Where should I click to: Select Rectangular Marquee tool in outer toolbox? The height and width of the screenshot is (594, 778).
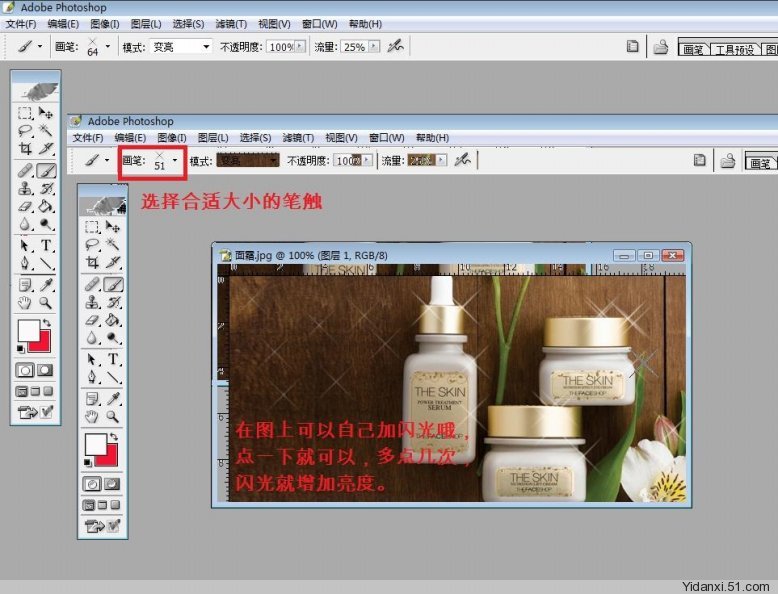click(x=25, y=113)
